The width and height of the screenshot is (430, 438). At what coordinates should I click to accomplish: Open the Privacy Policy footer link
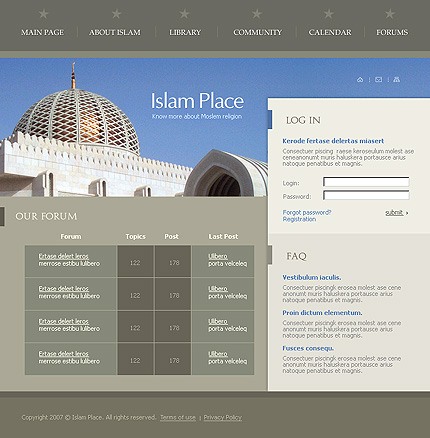223,417
